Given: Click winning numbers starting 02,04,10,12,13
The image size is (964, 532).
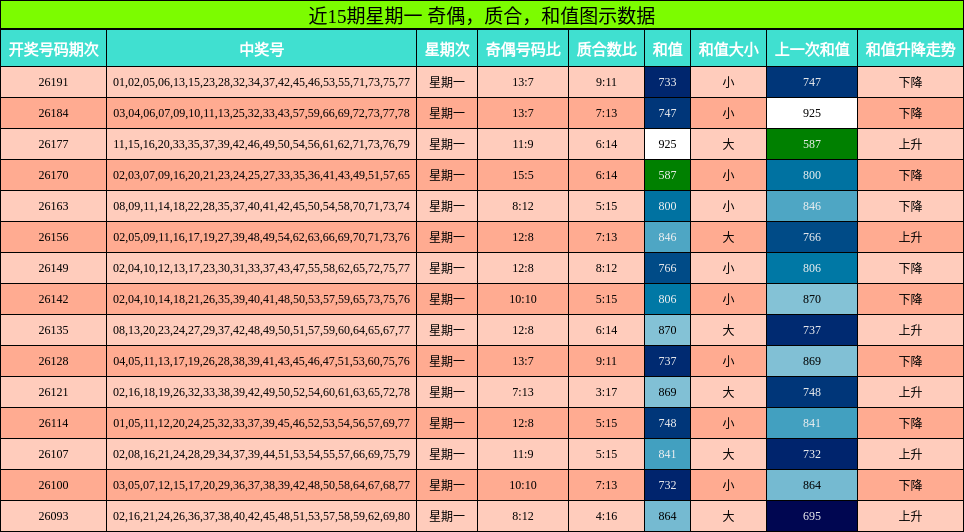Looking at the screenshot, I should pyautogui.click(x=261, y=268).
